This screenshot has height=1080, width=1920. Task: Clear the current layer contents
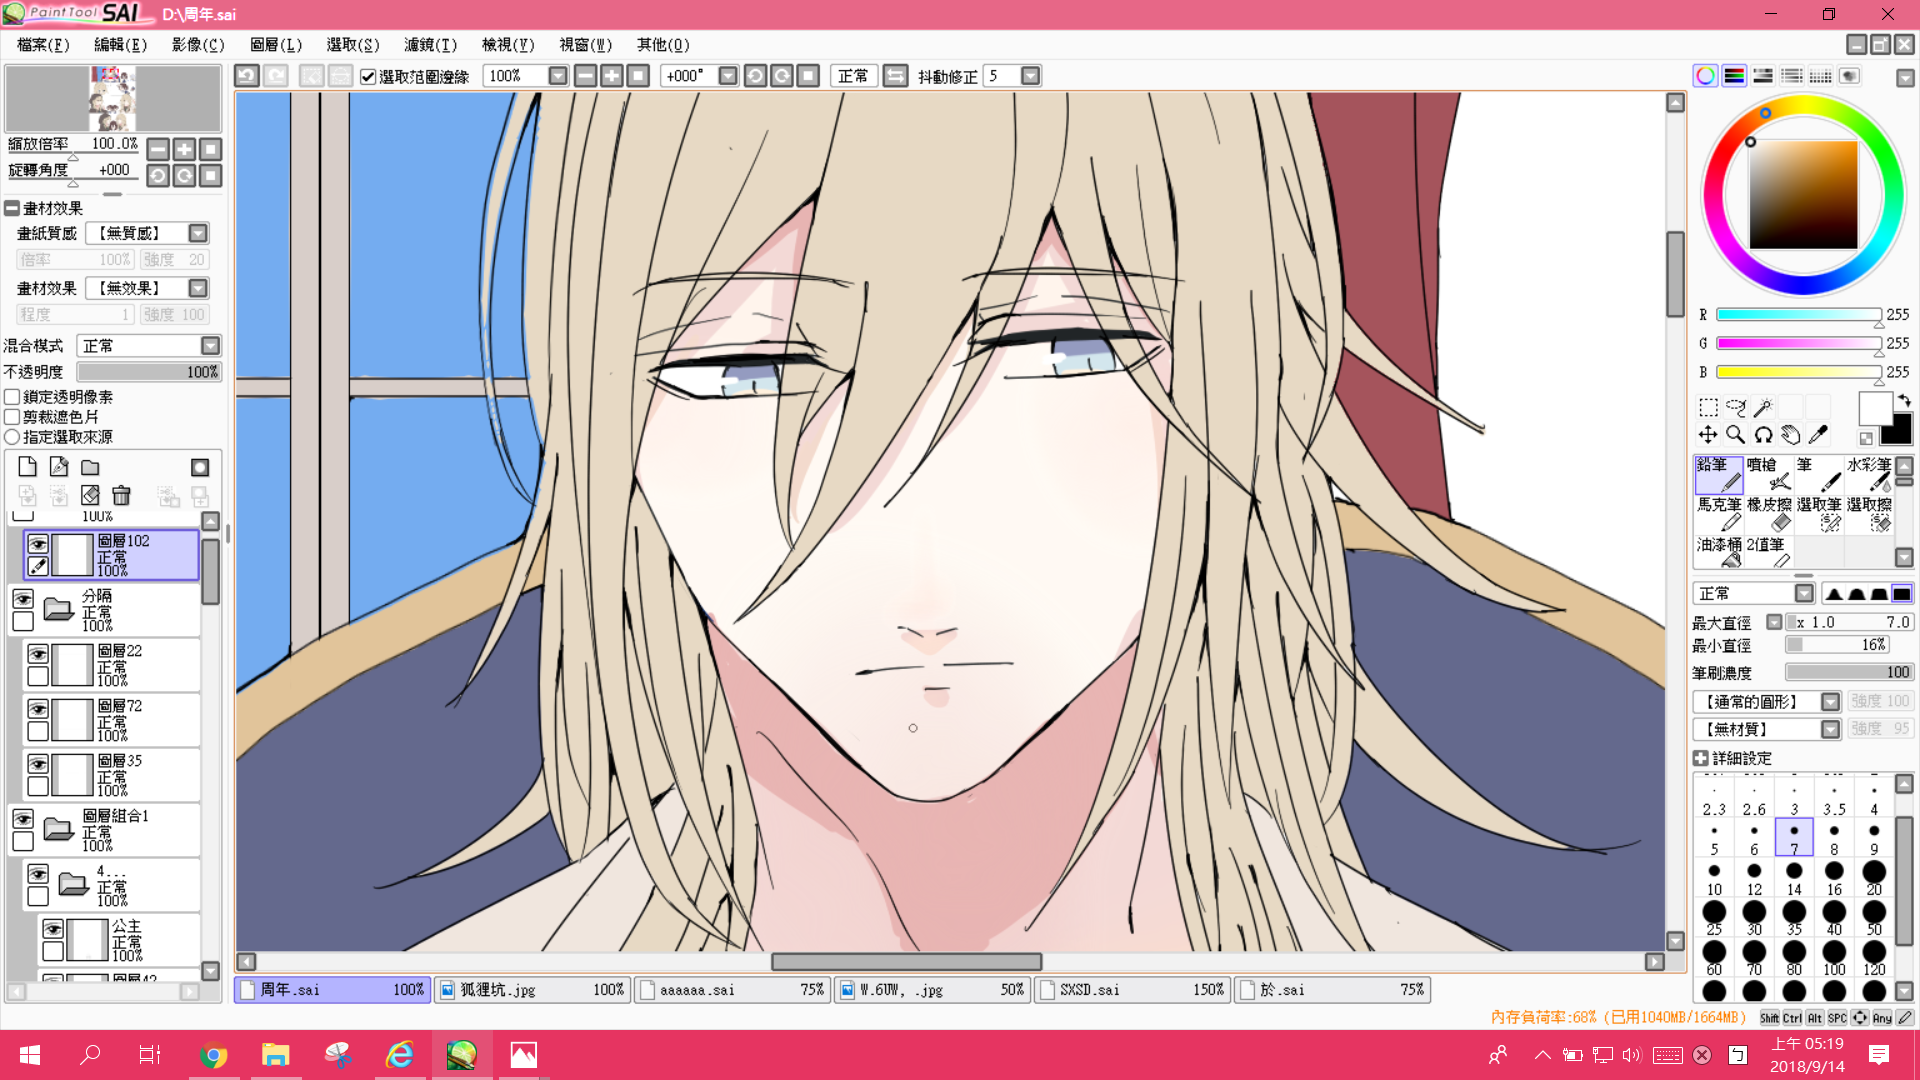point(90,495)
